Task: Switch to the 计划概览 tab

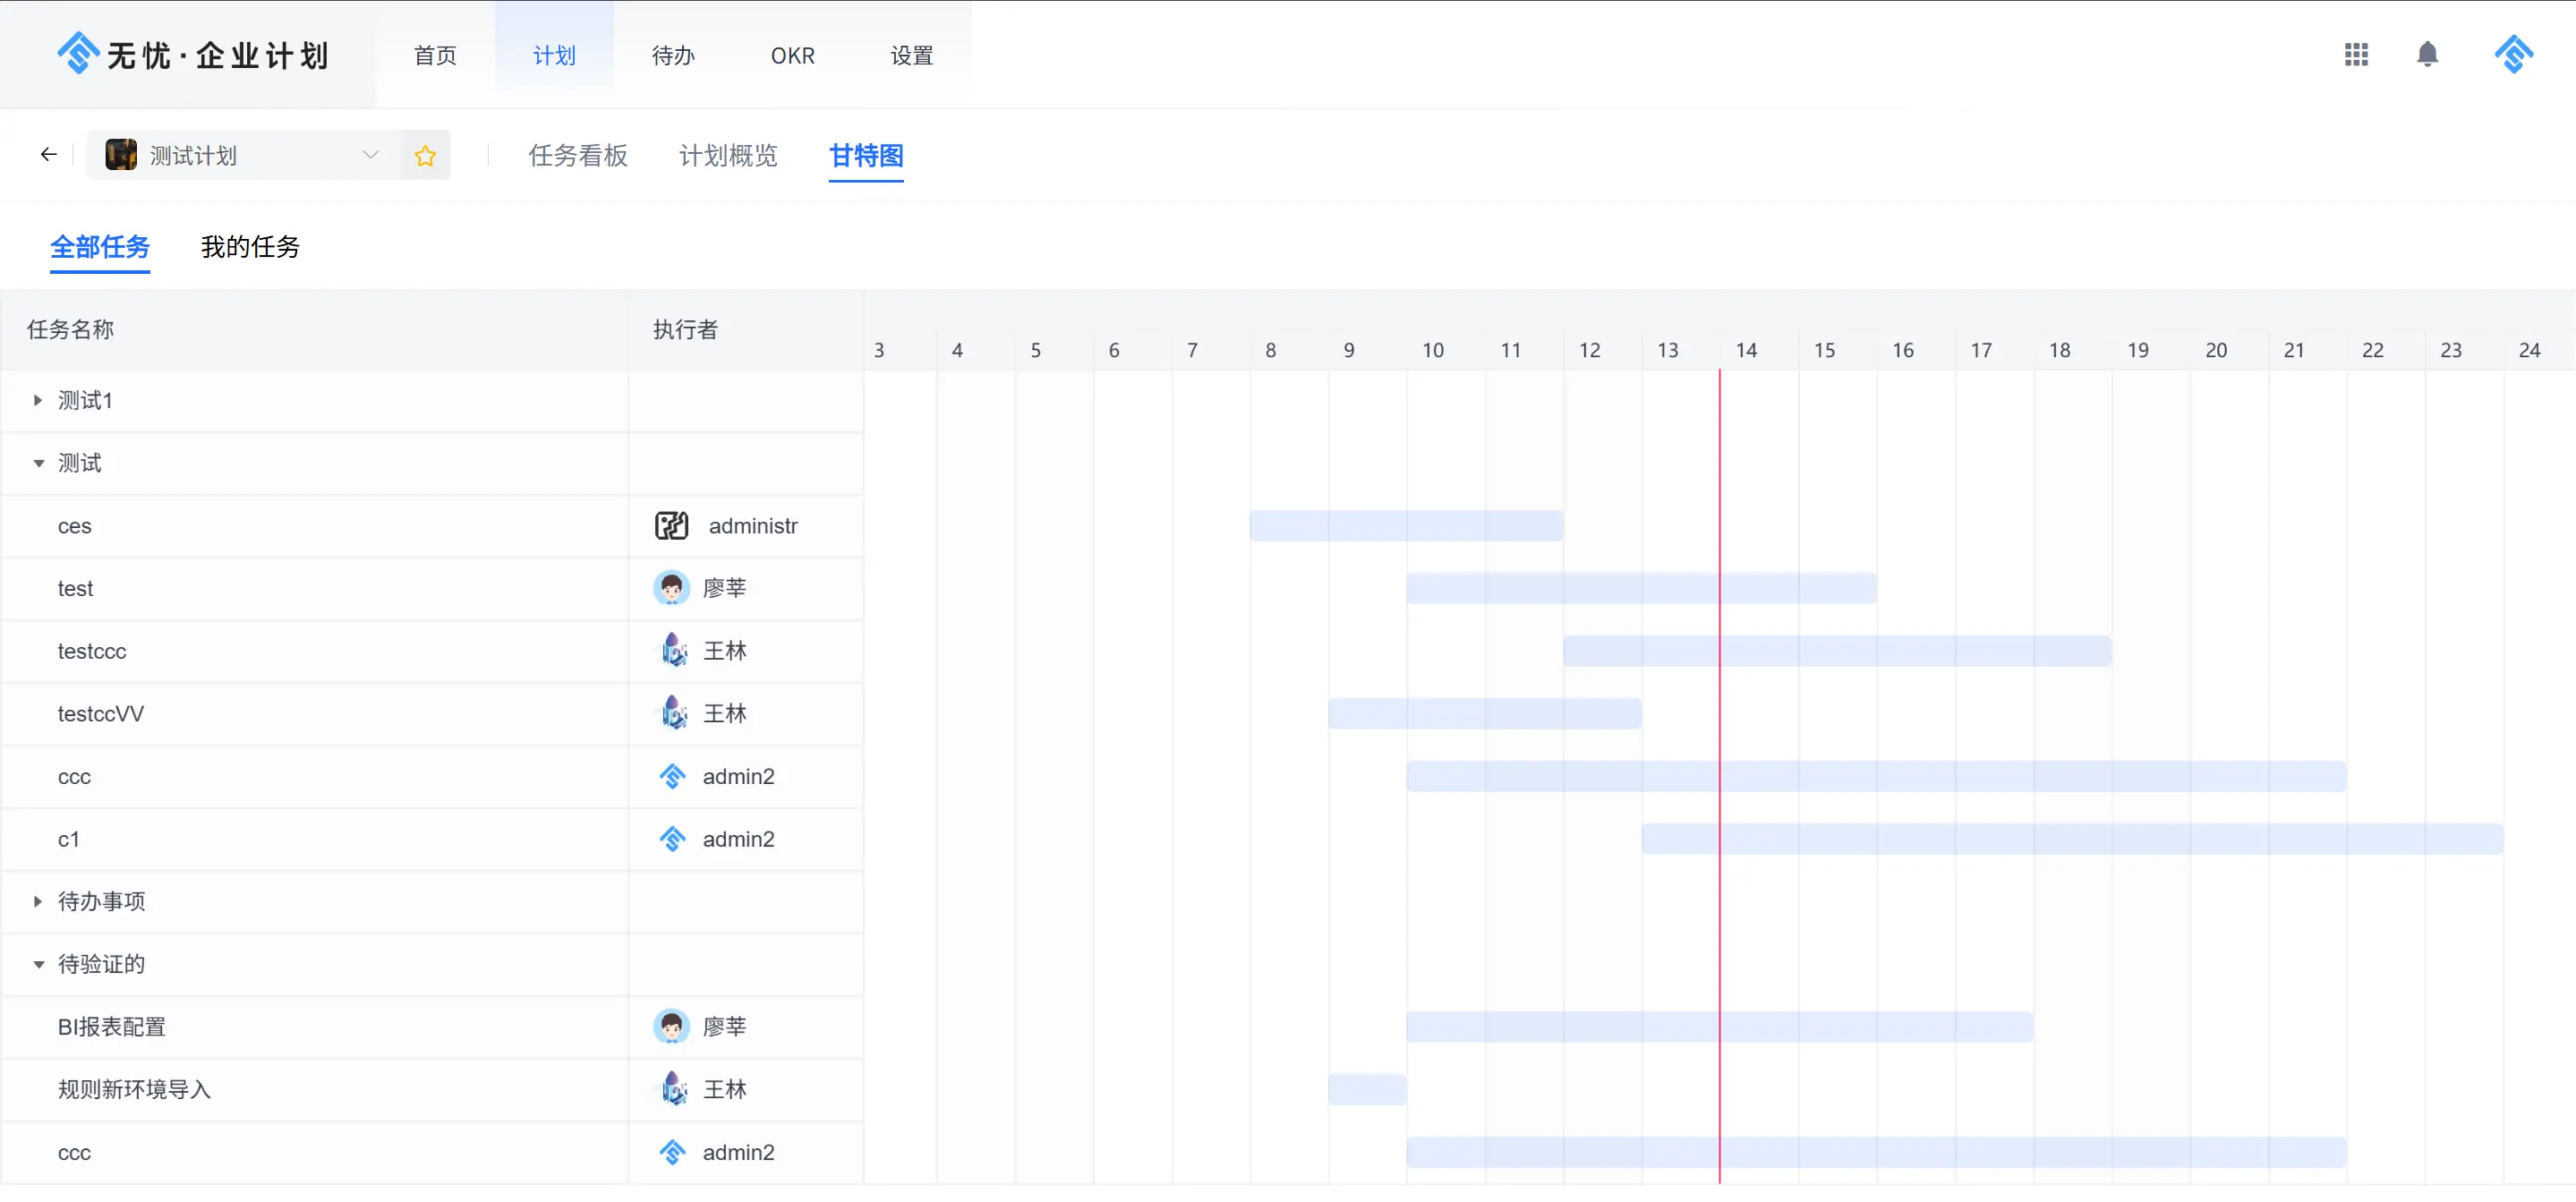Action: [x=728, y=155]
